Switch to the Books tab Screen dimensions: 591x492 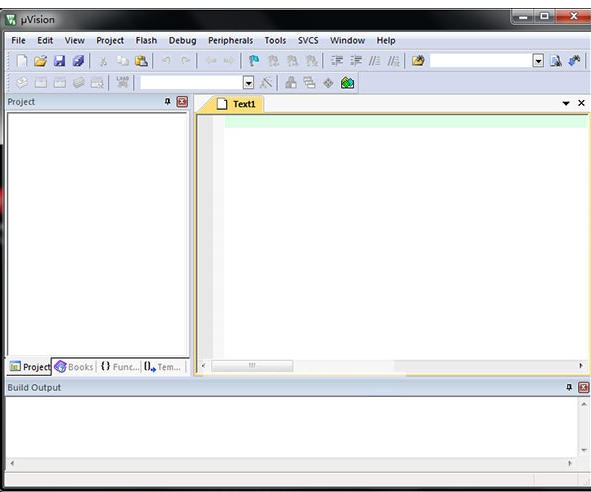click(74, 366)
